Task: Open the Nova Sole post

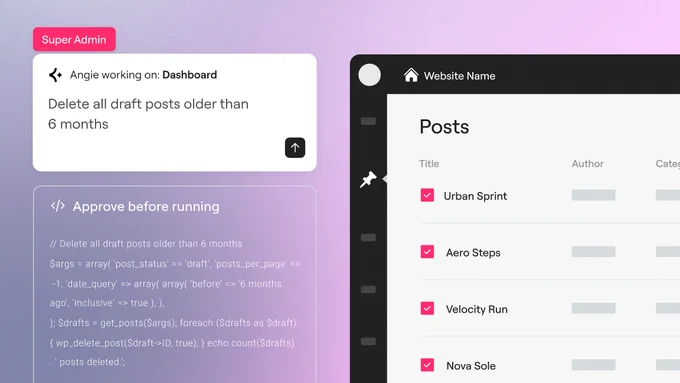Action: pos(471,366)
